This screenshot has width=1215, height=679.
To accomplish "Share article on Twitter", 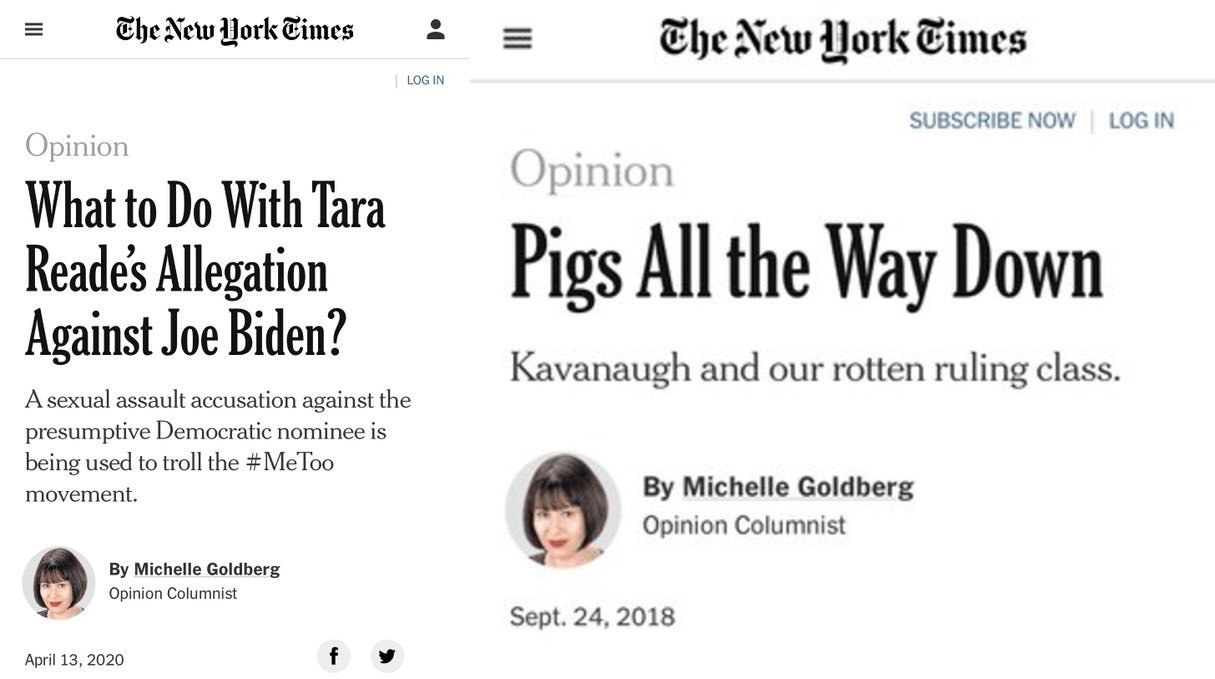I will (387, 656).
